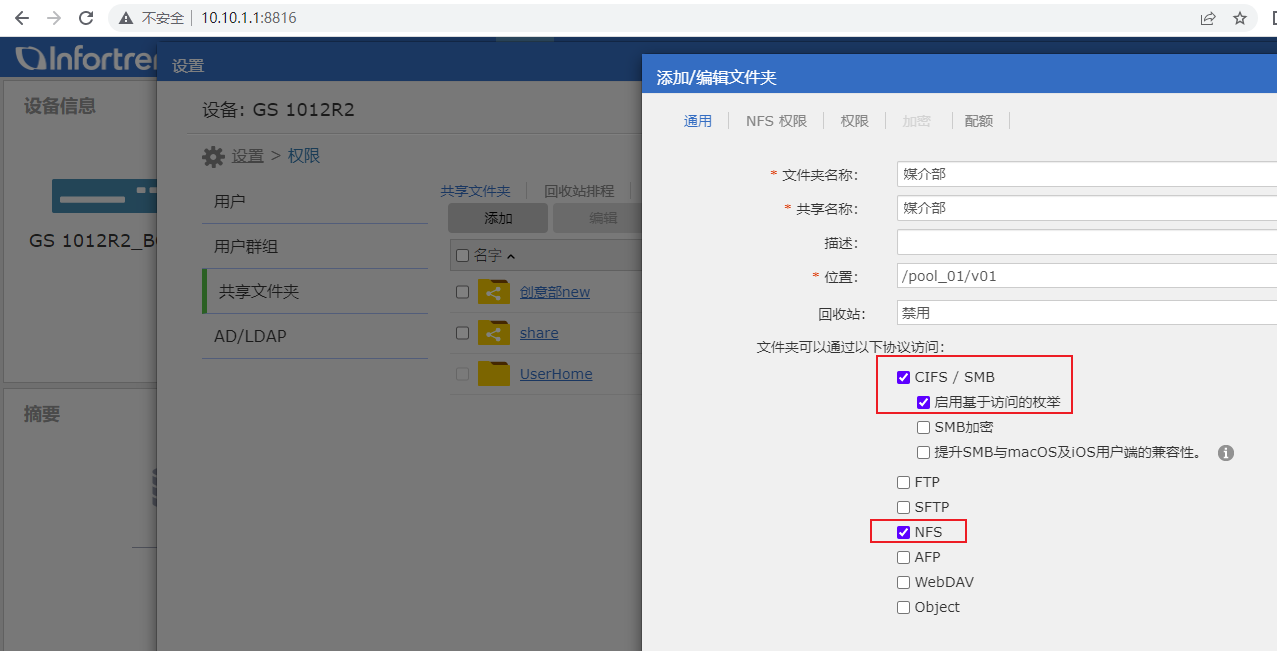This screenshot has height=651, width=1277.
Task: Sort the list by the 名字 column header
Action: click(x=488, y=256)
